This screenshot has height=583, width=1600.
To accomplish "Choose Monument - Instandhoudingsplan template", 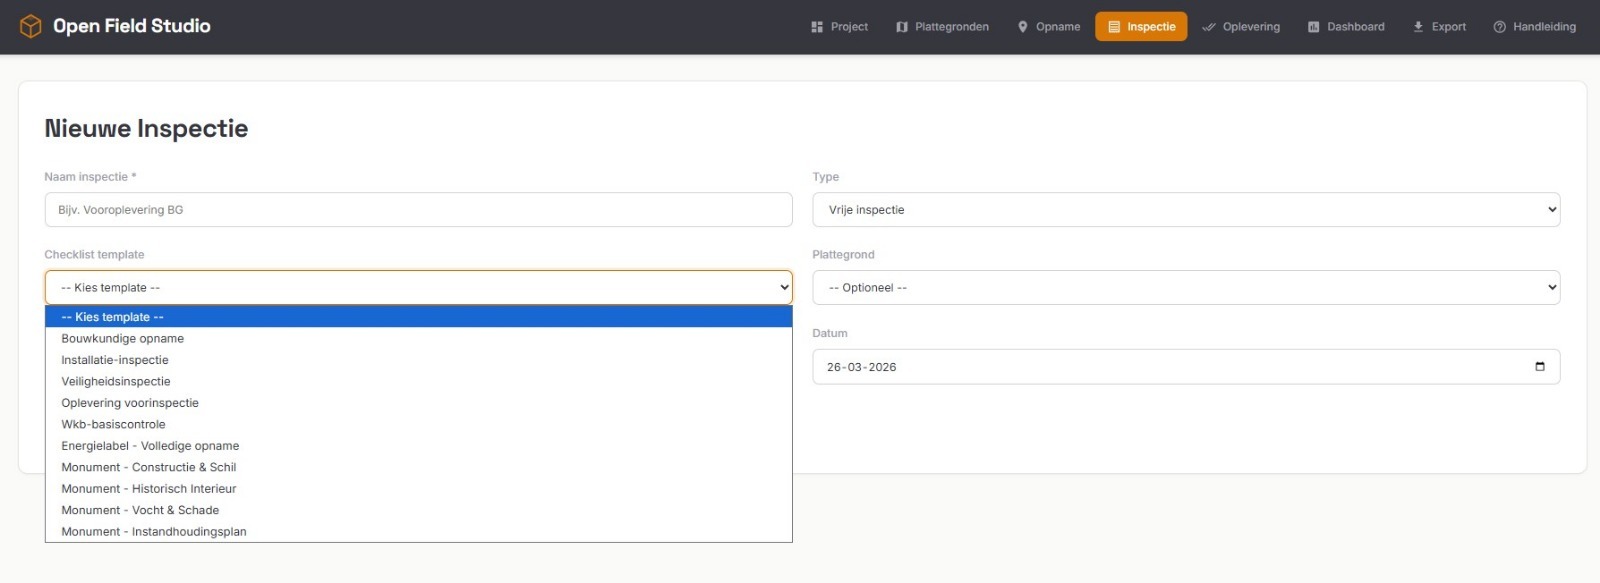I will click(x=154, y=532).
